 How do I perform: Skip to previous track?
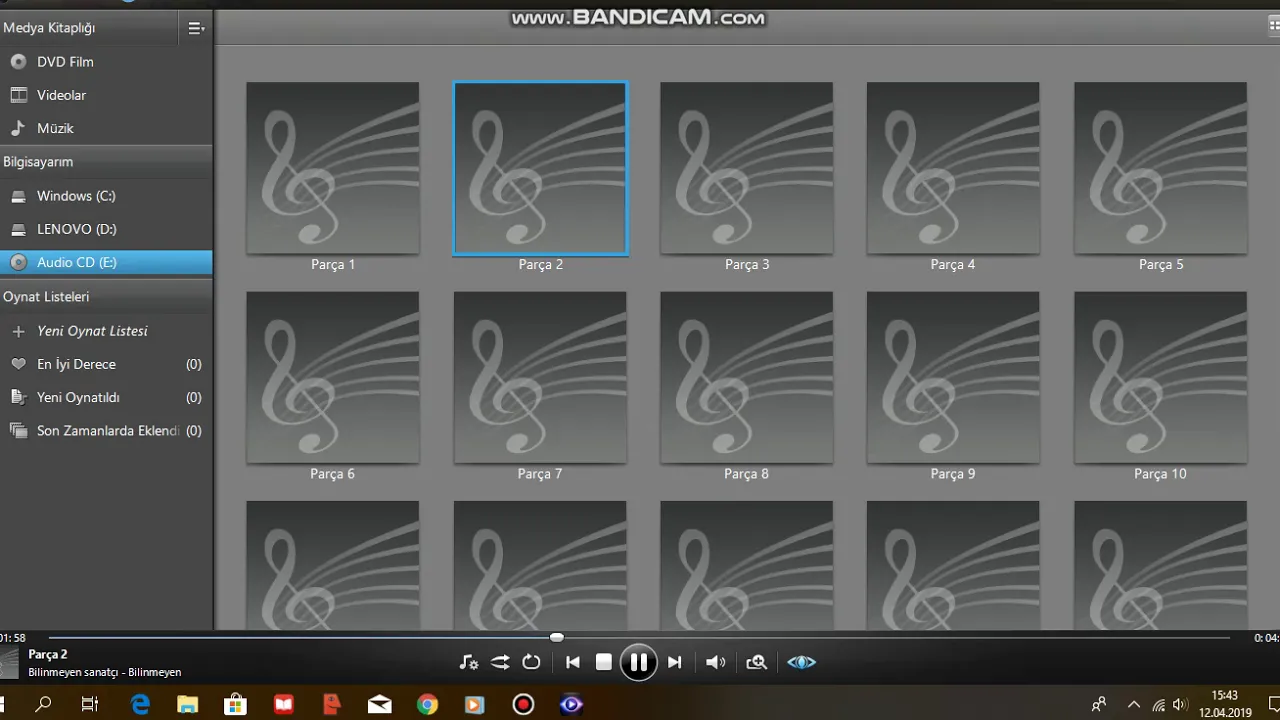(x=573, y=662)
